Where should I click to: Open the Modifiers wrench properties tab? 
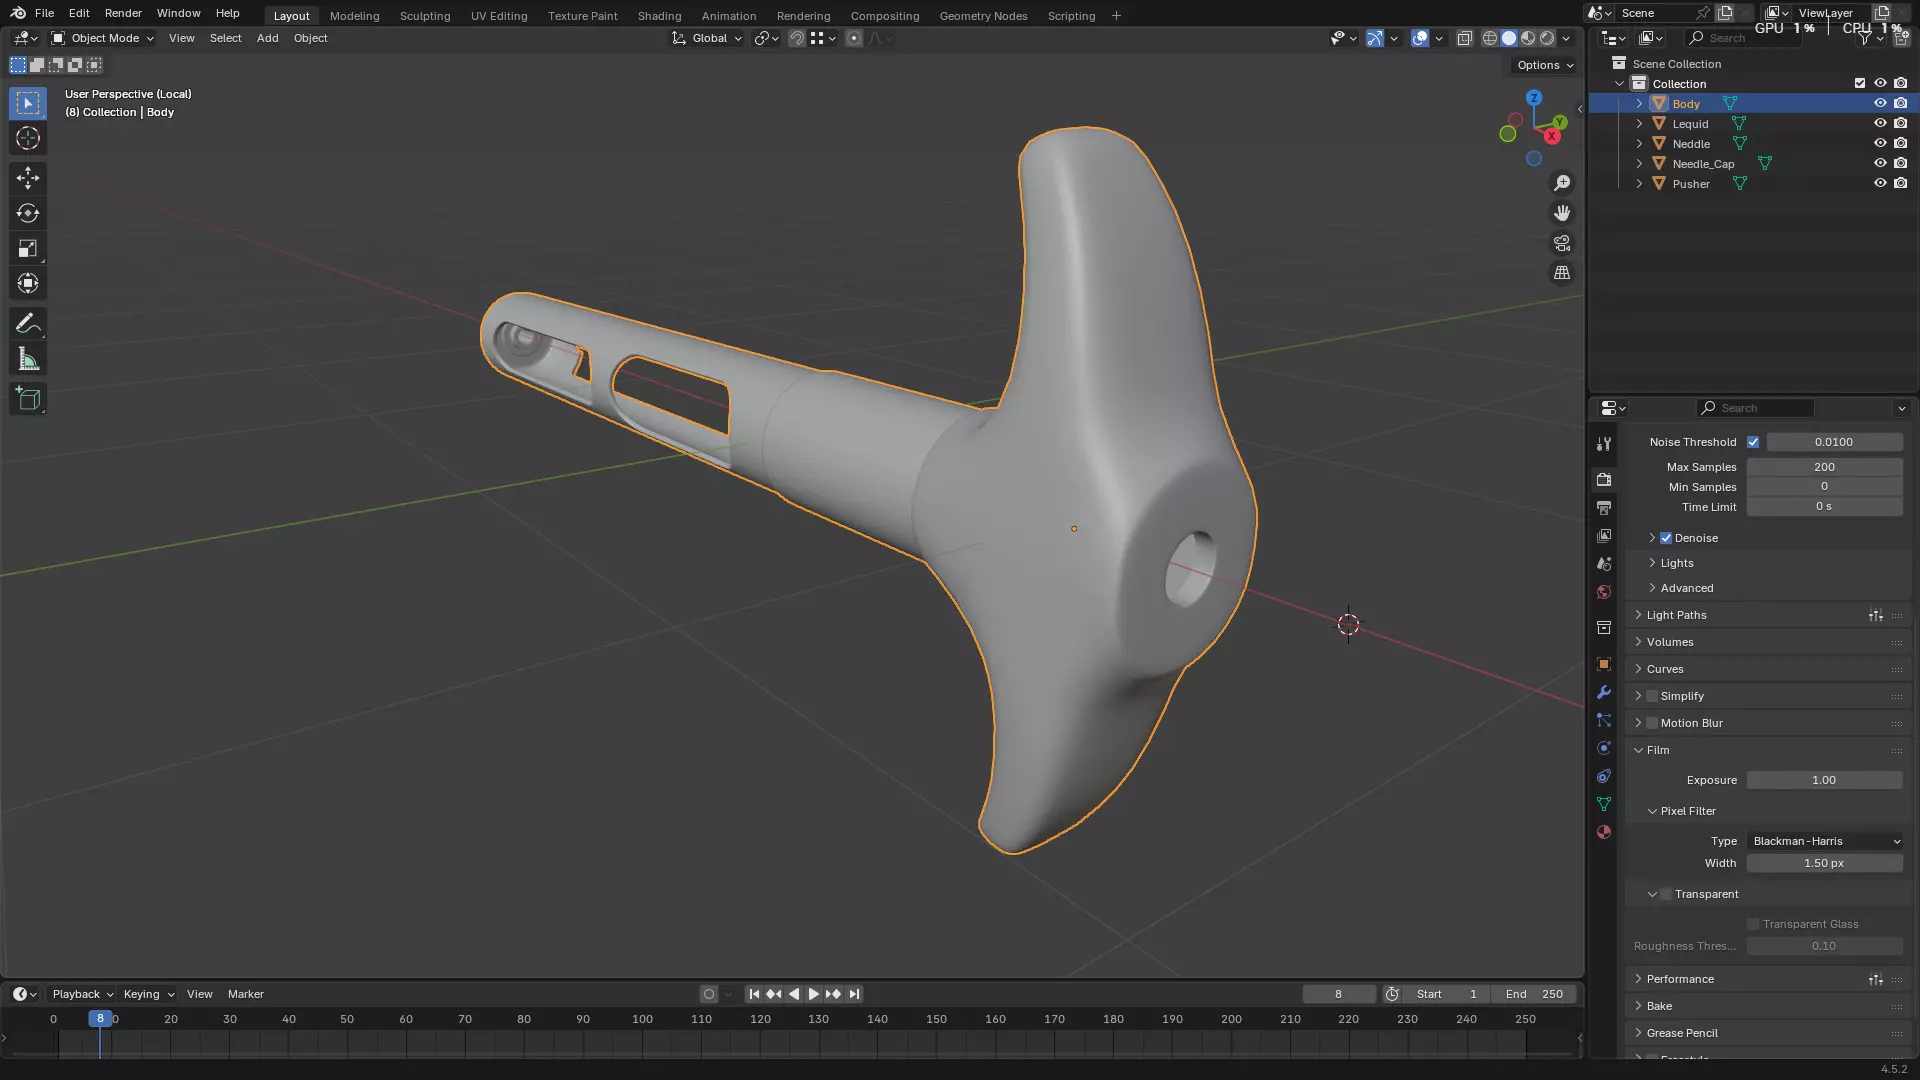point(1604,692)
